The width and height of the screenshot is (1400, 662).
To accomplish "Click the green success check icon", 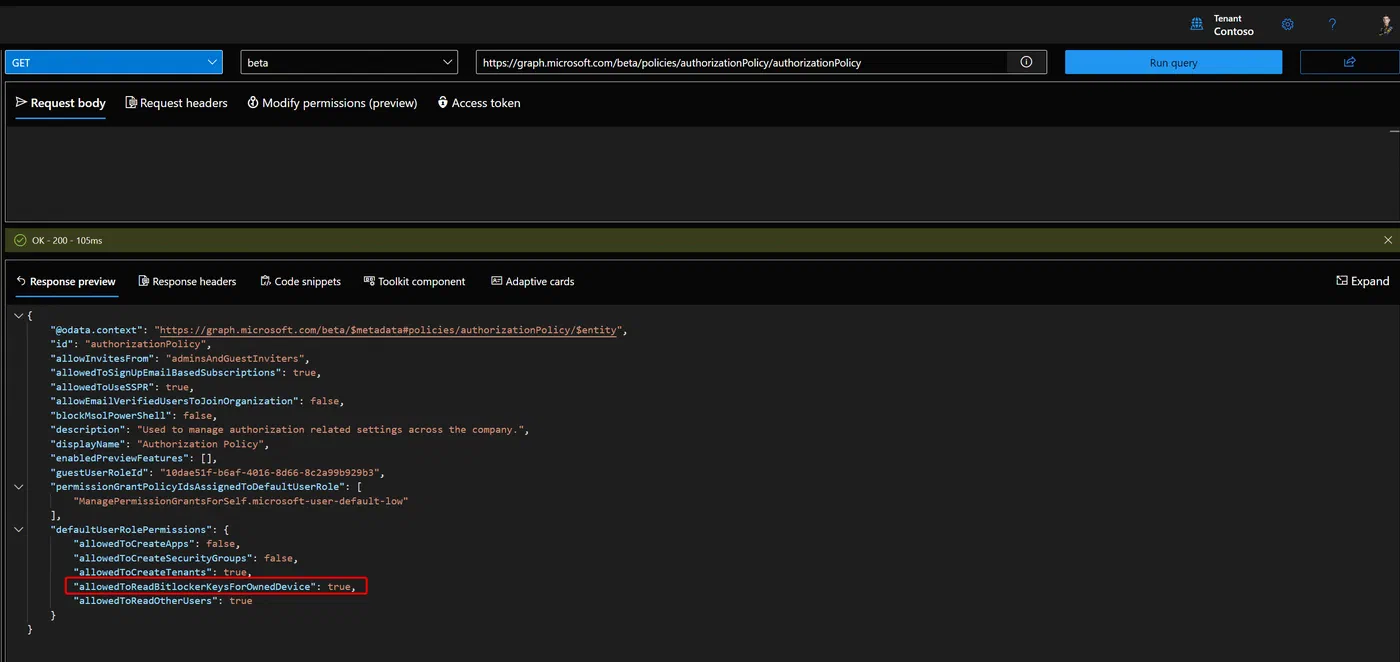I will 20,240.
